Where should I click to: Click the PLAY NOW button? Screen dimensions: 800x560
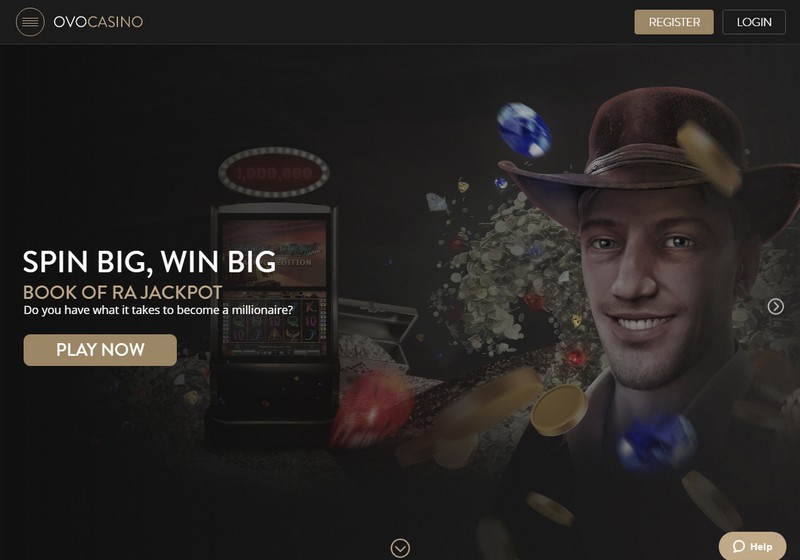click(x=100, y=350)
